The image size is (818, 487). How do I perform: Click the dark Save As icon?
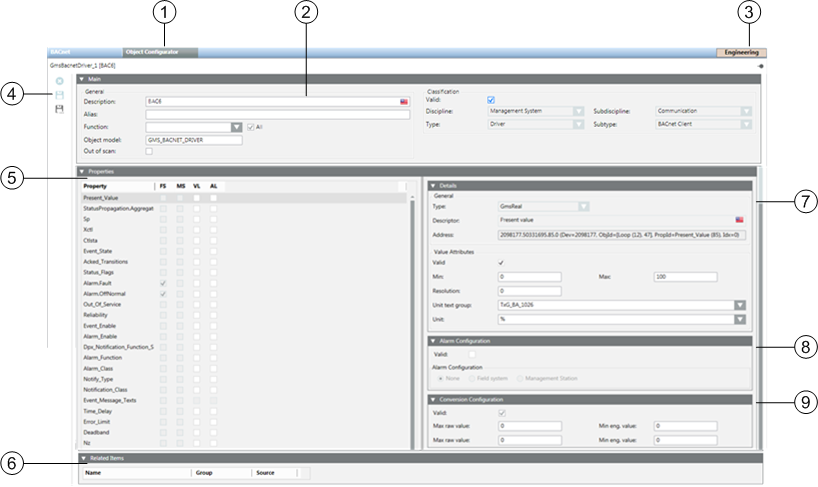60,109
